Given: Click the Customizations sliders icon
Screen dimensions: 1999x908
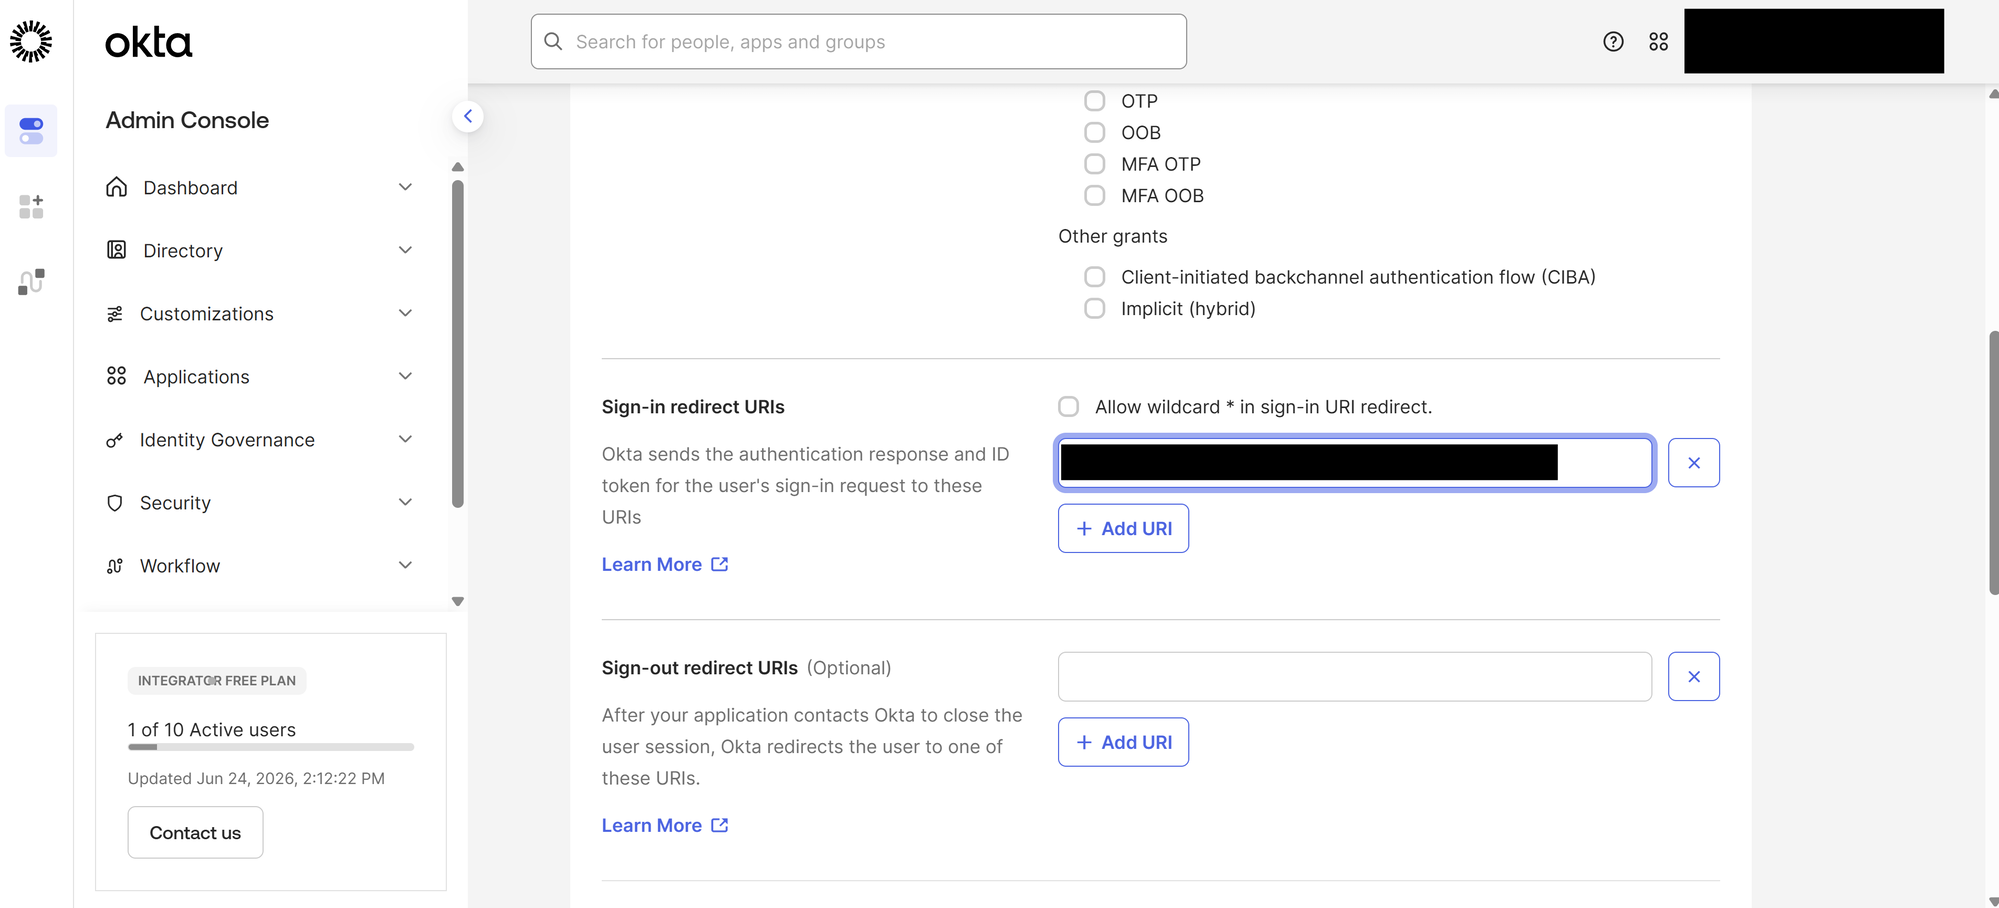Looking at the screenshot, I should 115,314.
